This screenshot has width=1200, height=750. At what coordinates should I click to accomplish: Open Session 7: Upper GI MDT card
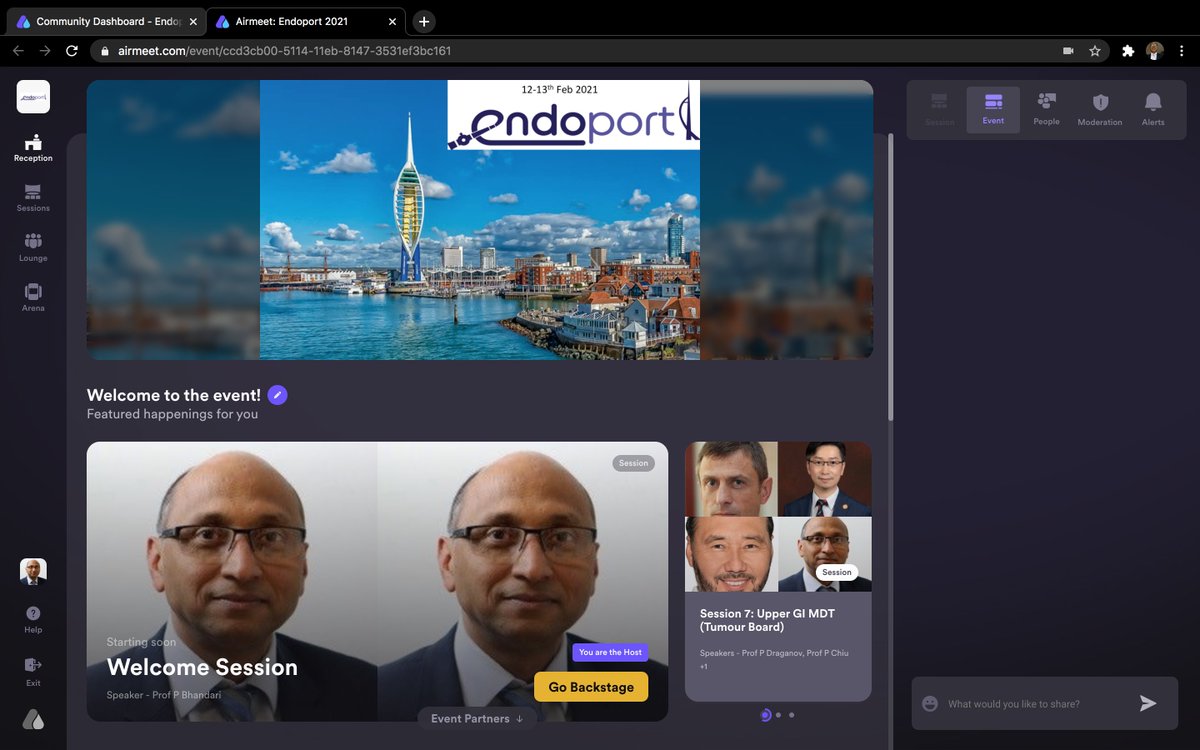click(x=778, y=572)
